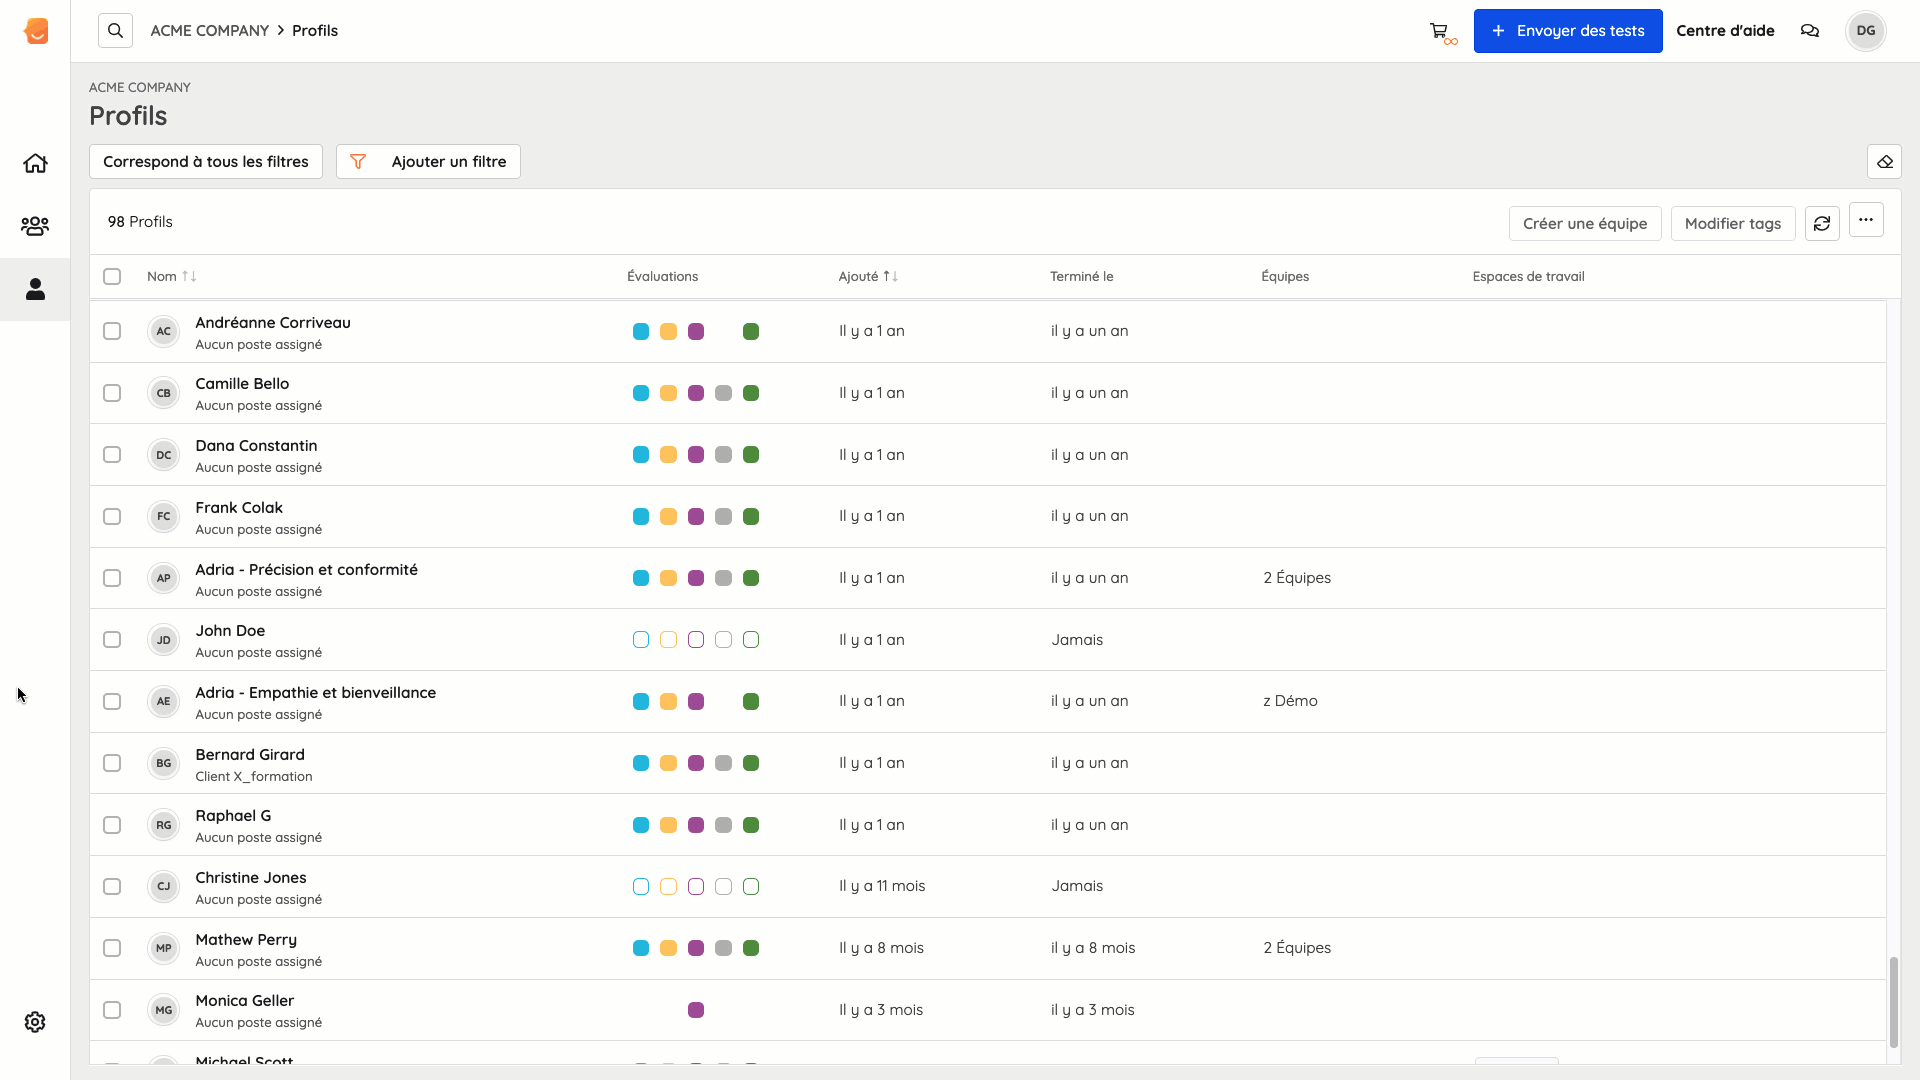Image resolution: width=1920 pixels, height=1080 pixels.
Task: Open the search magnifier icon
Action: 115,31
